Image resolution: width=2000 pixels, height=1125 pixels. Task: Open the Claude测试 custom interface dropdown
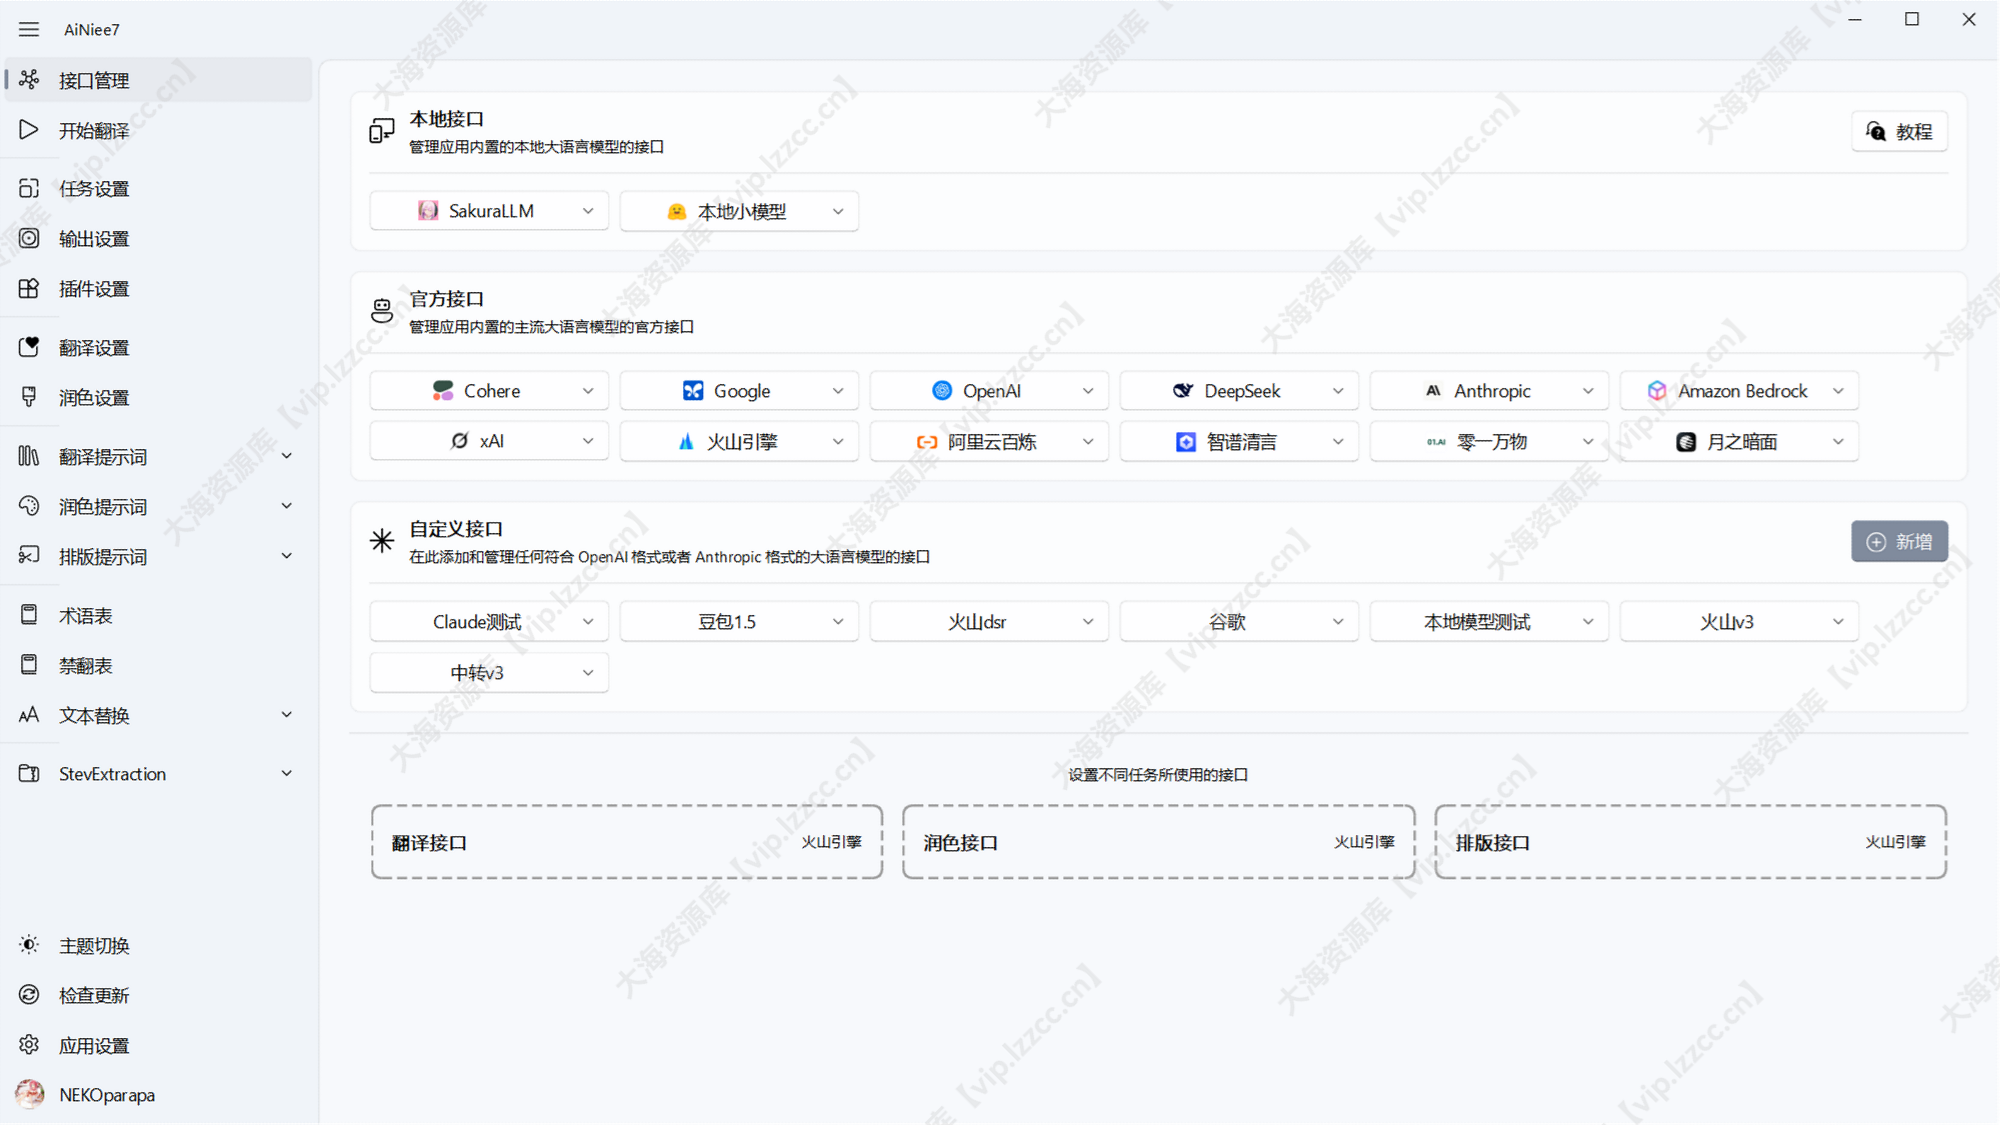click(x=489, y=622)
